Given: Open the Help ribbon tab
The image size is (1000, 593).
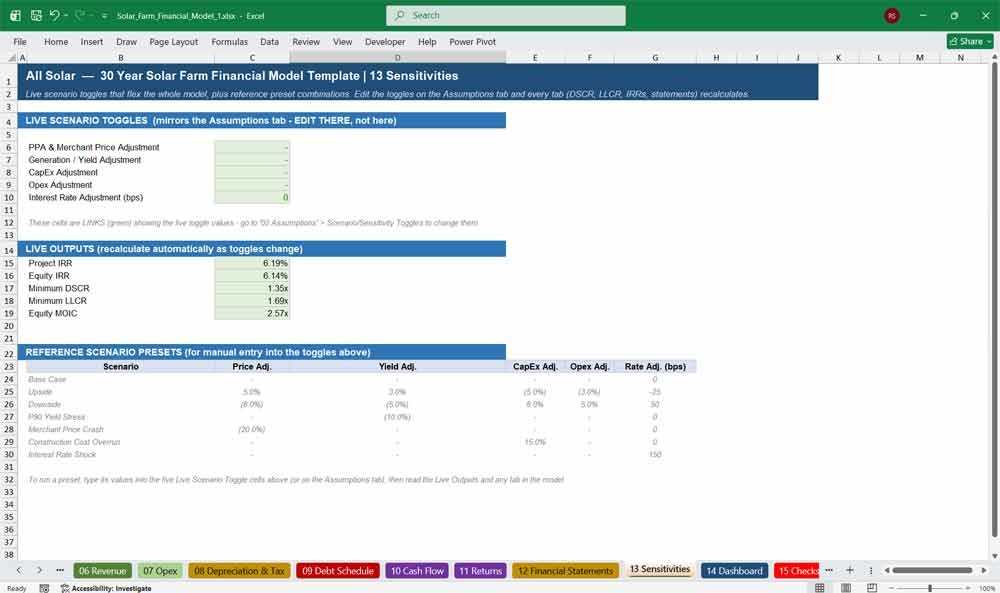Looking at the screenshot, I should pos(427,41).
